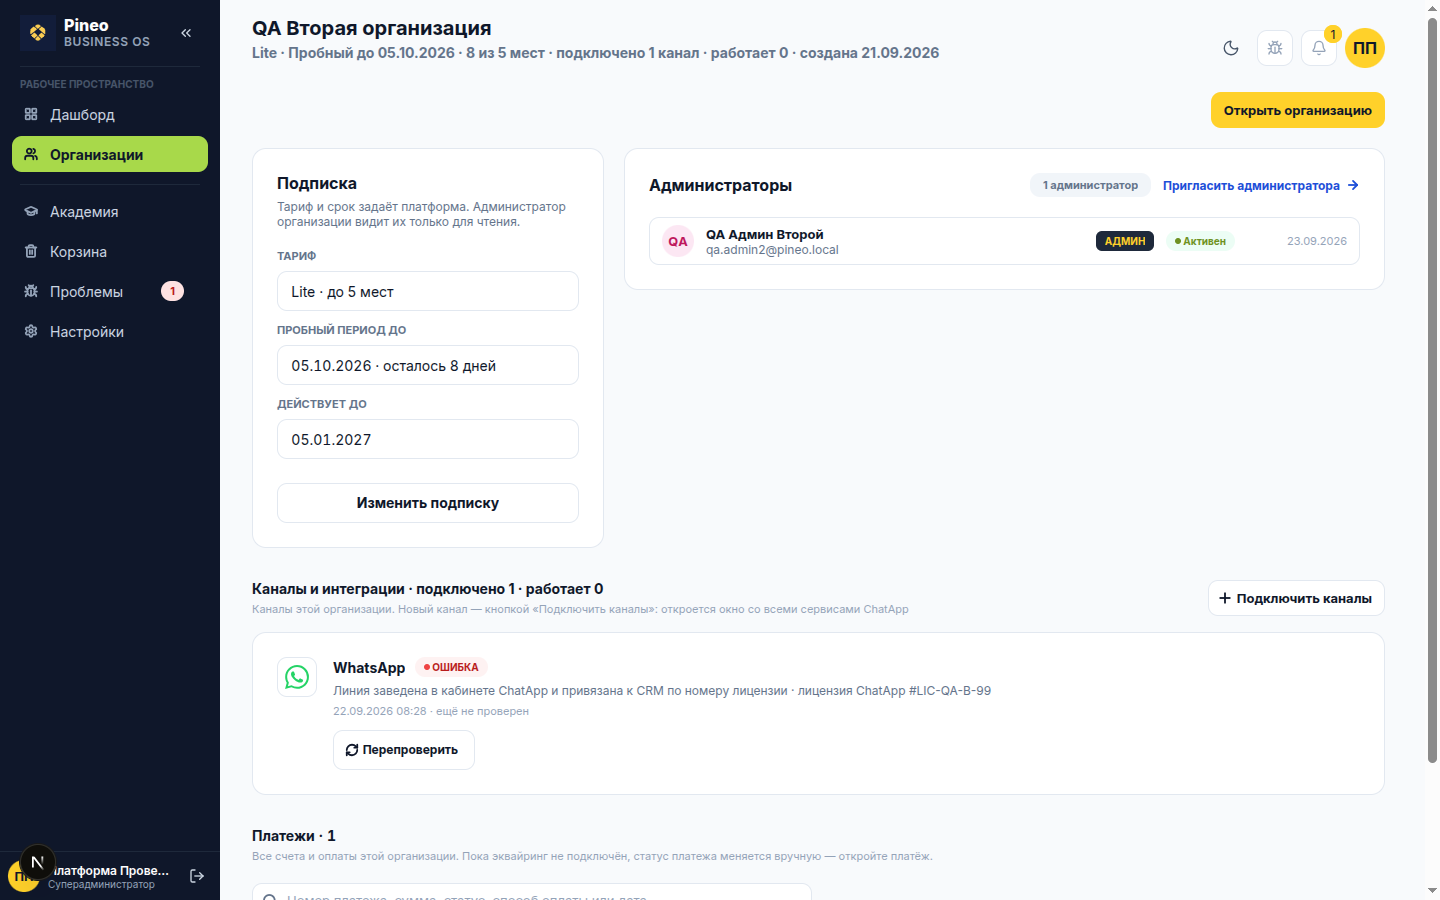Image resolution: width=1440 pixels, height=900 pixels.
Task: Click the payments search field
Action: (x=532, y=893)
